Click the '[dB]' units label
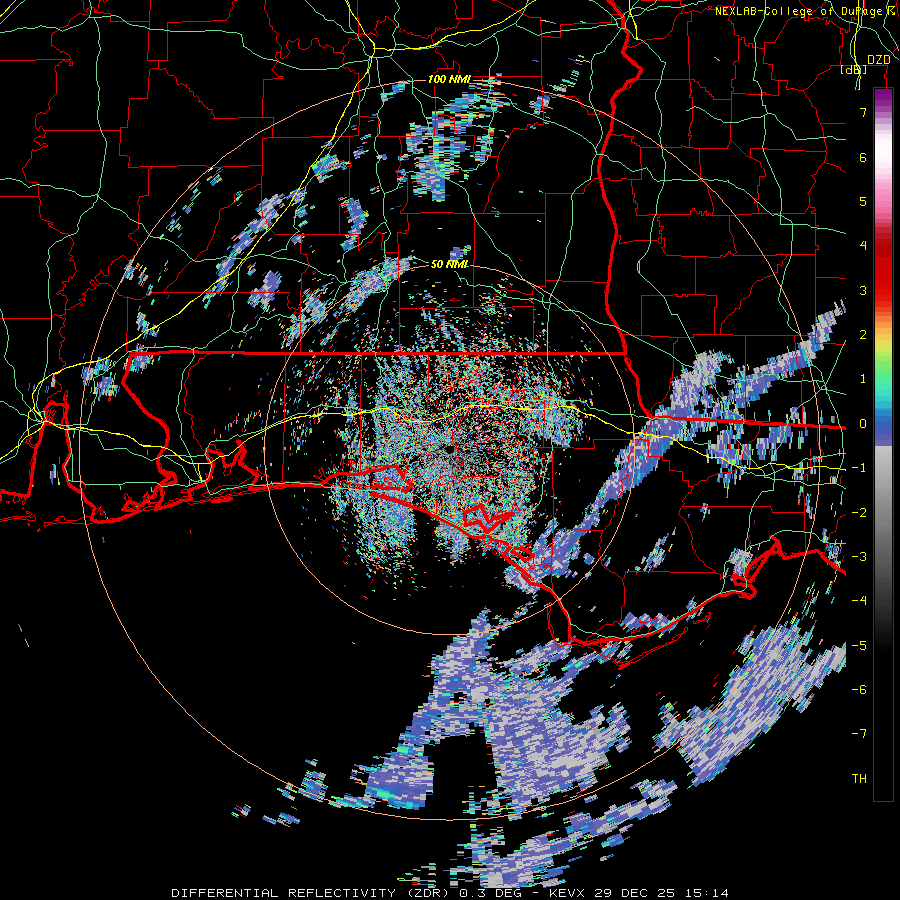Screen dimensions: 900x900 (x=854, y=70)
